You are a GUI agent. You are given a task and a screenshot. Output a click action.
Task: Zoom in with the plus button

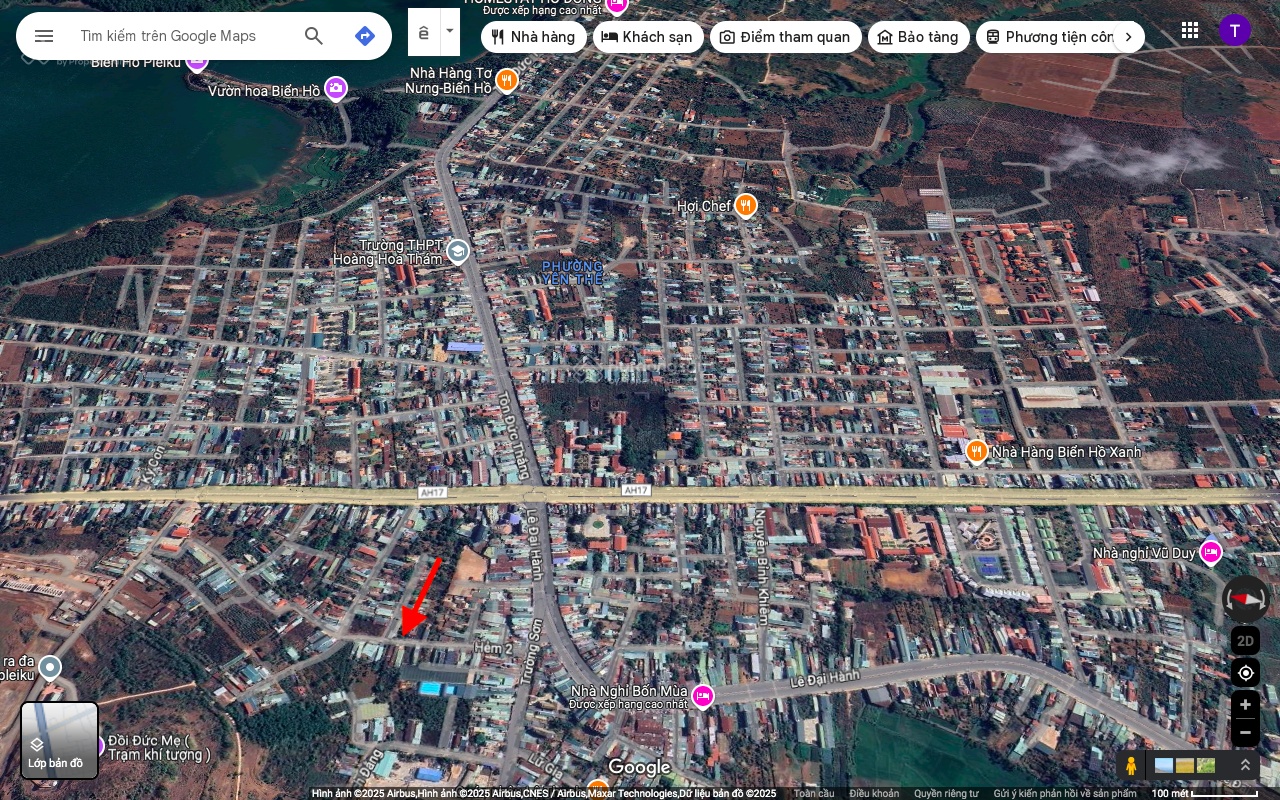click(x=1245, y=705)
